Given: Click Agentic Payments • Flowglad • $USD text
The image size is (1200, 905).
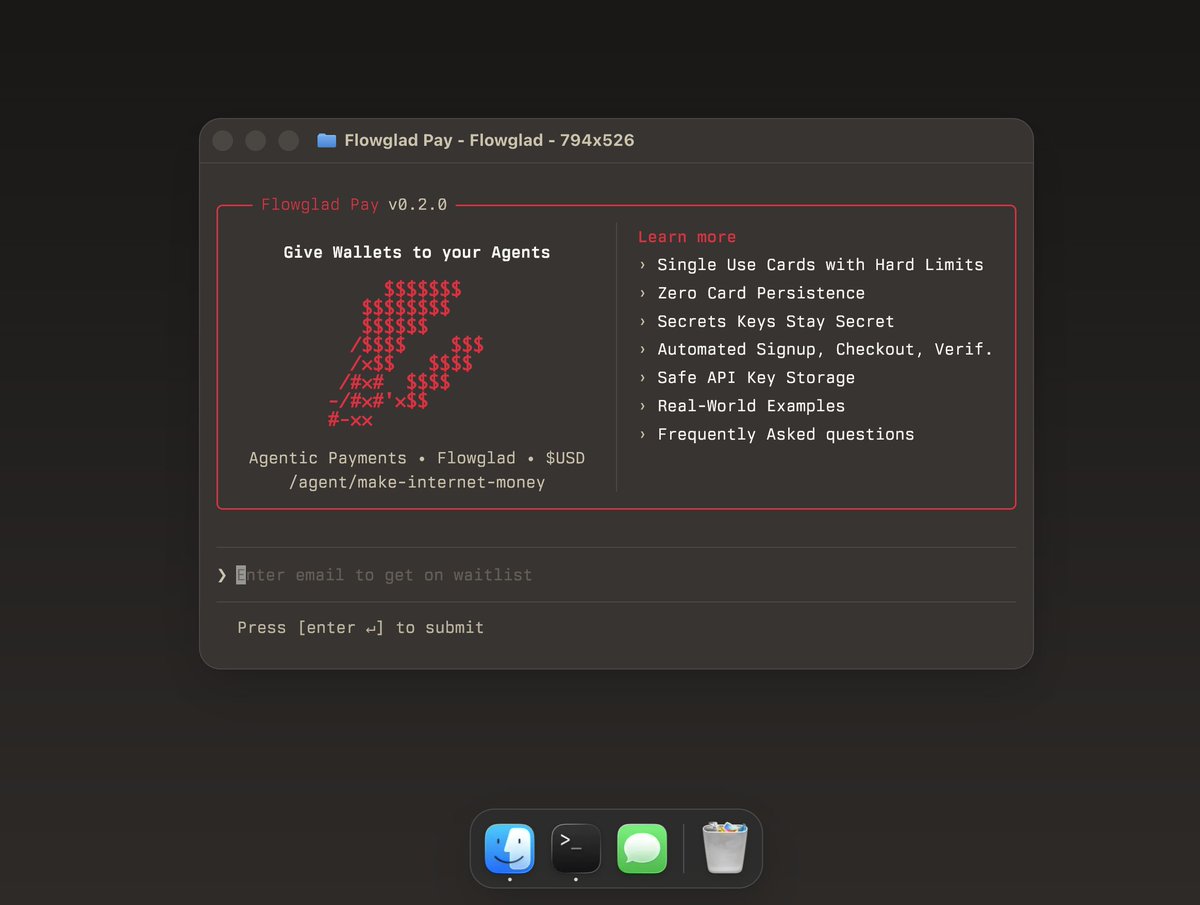Looking at the screenshot, I should pos(417,458).
